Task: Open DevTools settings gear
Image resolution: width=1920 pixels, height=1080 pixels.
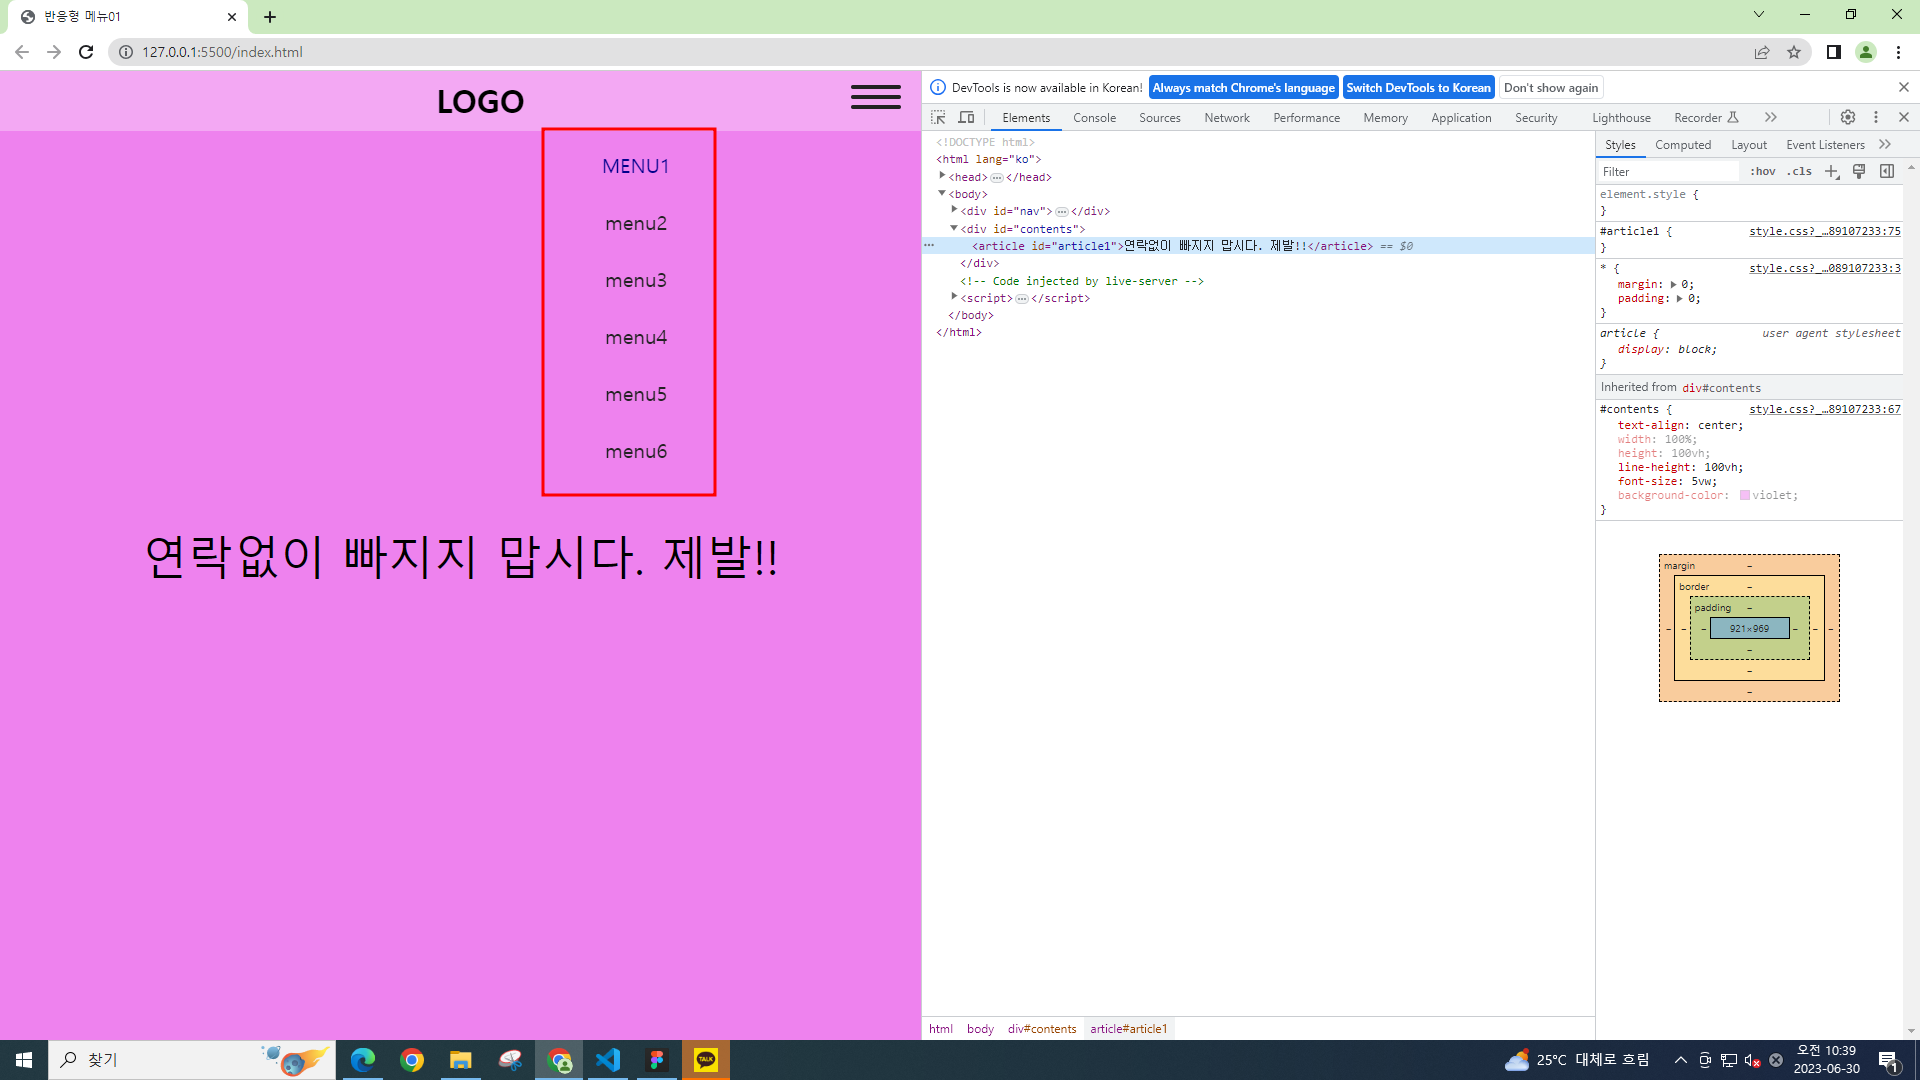Action: pos(1848,117)
